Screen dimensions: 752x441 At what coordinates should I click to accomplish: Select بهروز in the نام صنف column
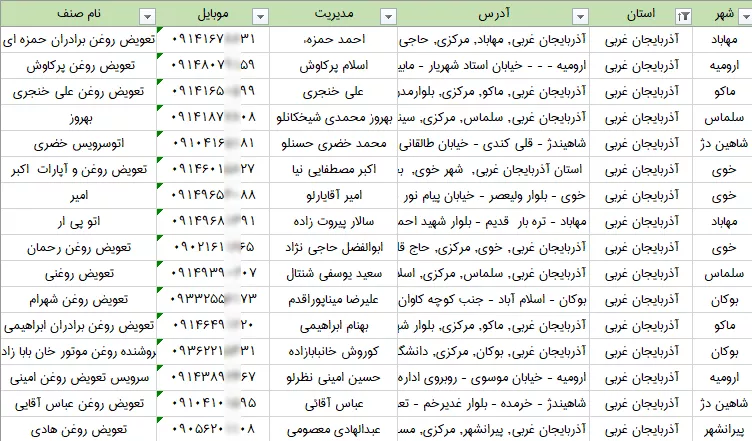coord(79,117)
